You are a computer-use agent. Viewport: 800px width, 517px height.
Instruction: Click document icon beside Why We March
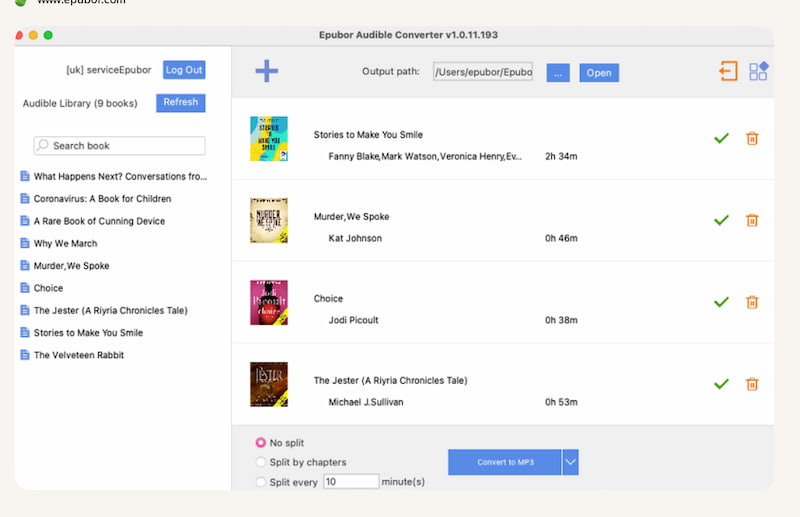tap(24, 243)
